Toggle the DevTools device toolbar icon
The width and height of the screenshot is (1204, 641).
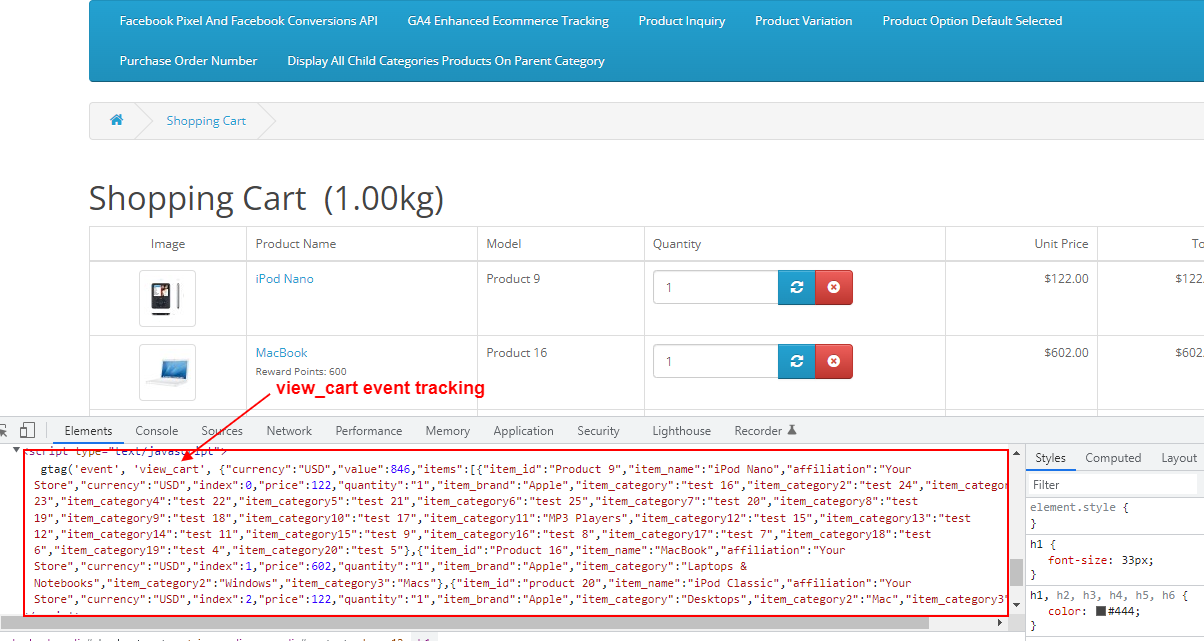click(x=28, y=430)
